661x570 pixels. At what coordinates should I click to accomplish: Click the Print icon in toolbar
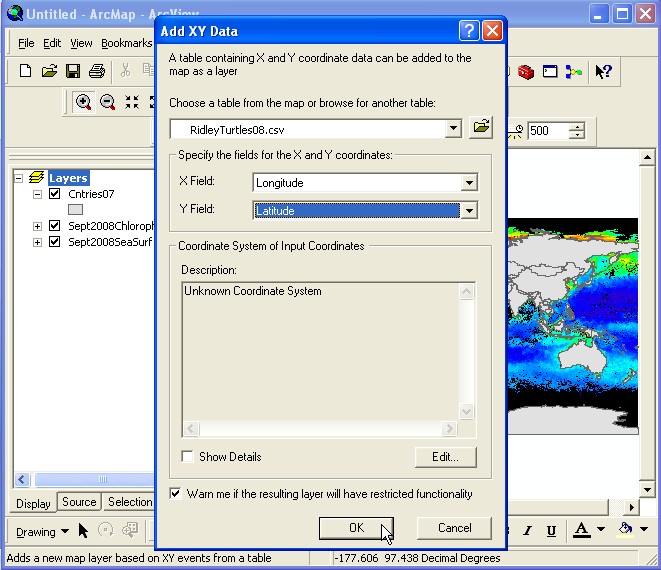click(x=97, y=71)
